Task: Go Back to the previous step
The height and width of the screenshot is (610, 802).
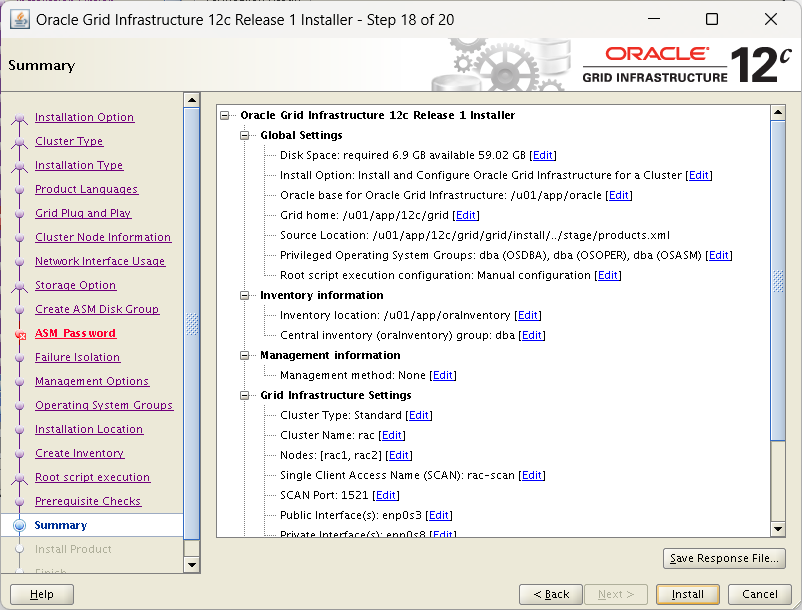Action: click(x=551, y=594)
